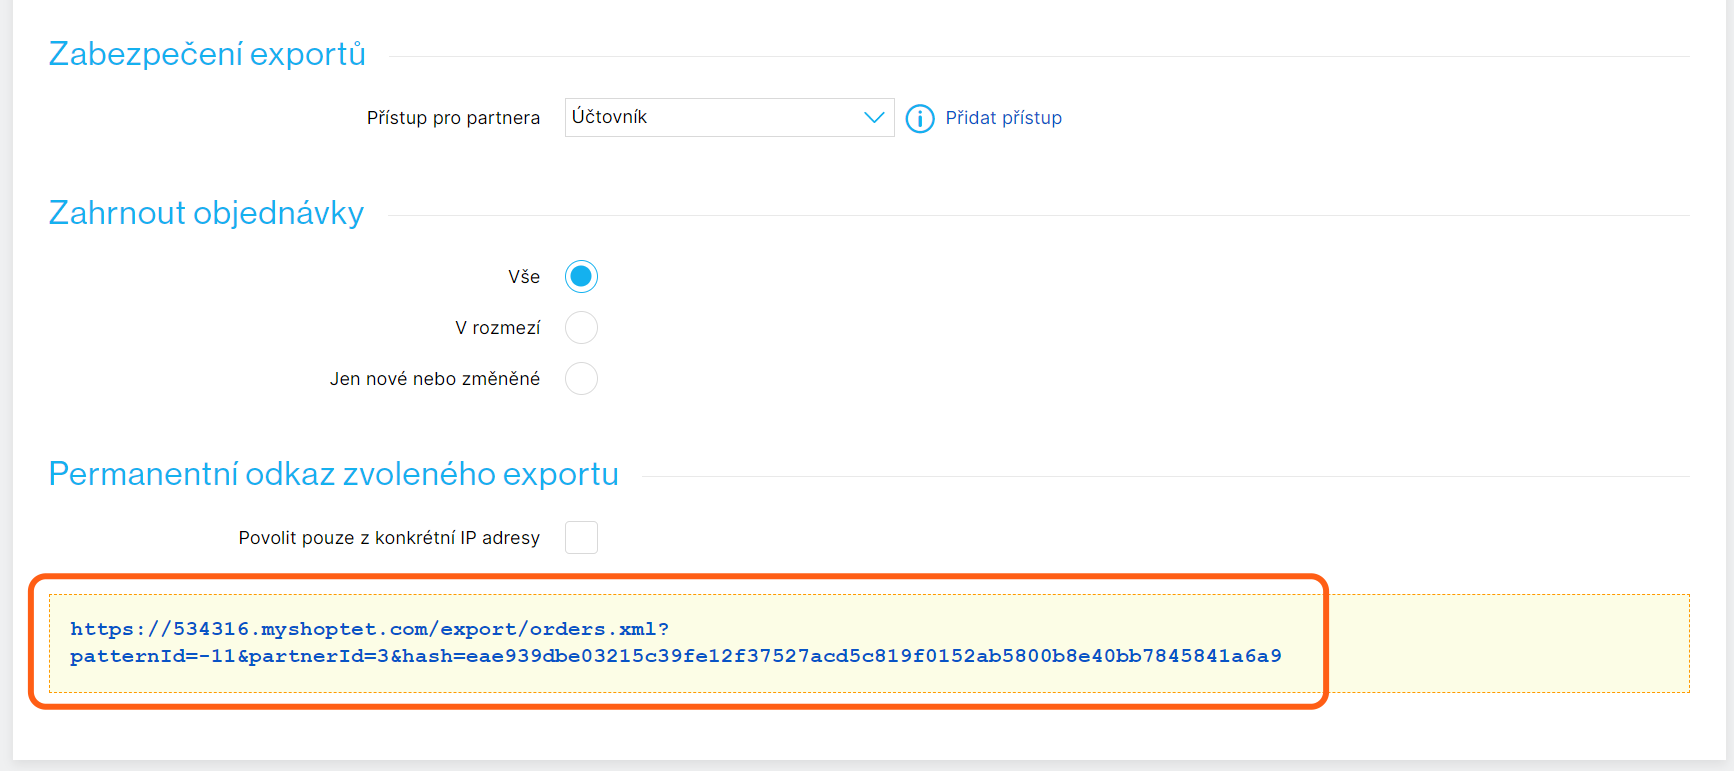Image resolution: width=1734 pixels, height=771 pixels.
Task: Click the 'Zahrnout objednávky' heading
Action: (x=206, y=213)
